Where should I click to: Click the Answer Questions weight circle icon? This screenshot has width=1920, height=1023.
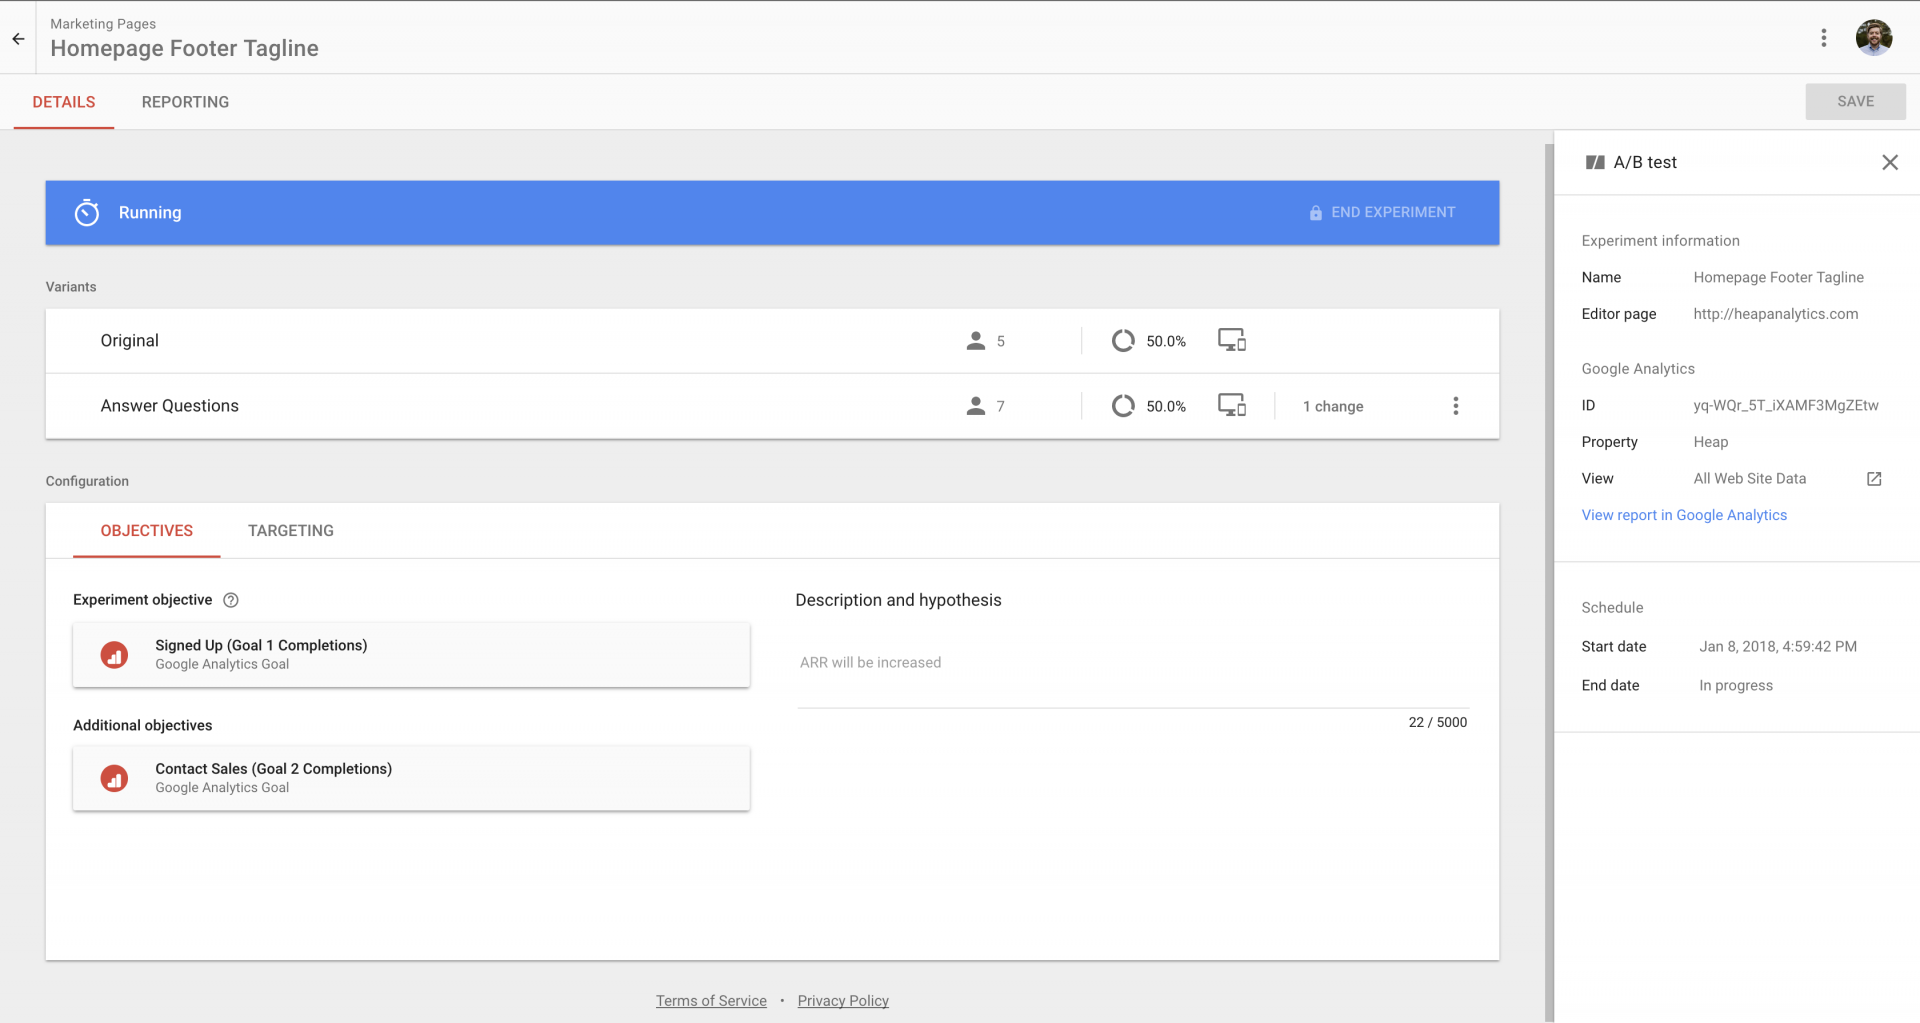coord(1123,406)
